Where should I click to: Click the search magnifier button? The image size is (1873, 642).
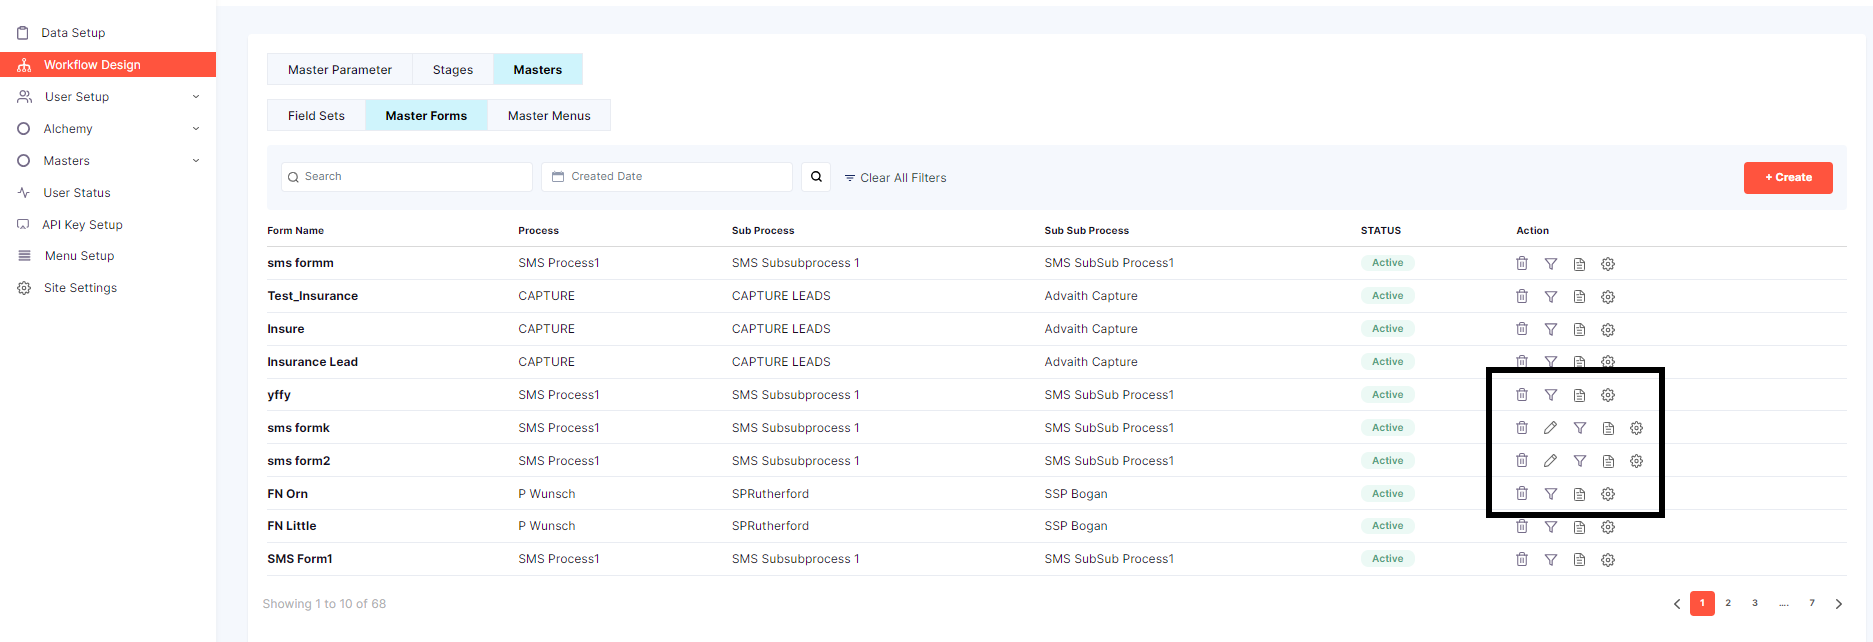pyautogui.click(x=816, y=177)
